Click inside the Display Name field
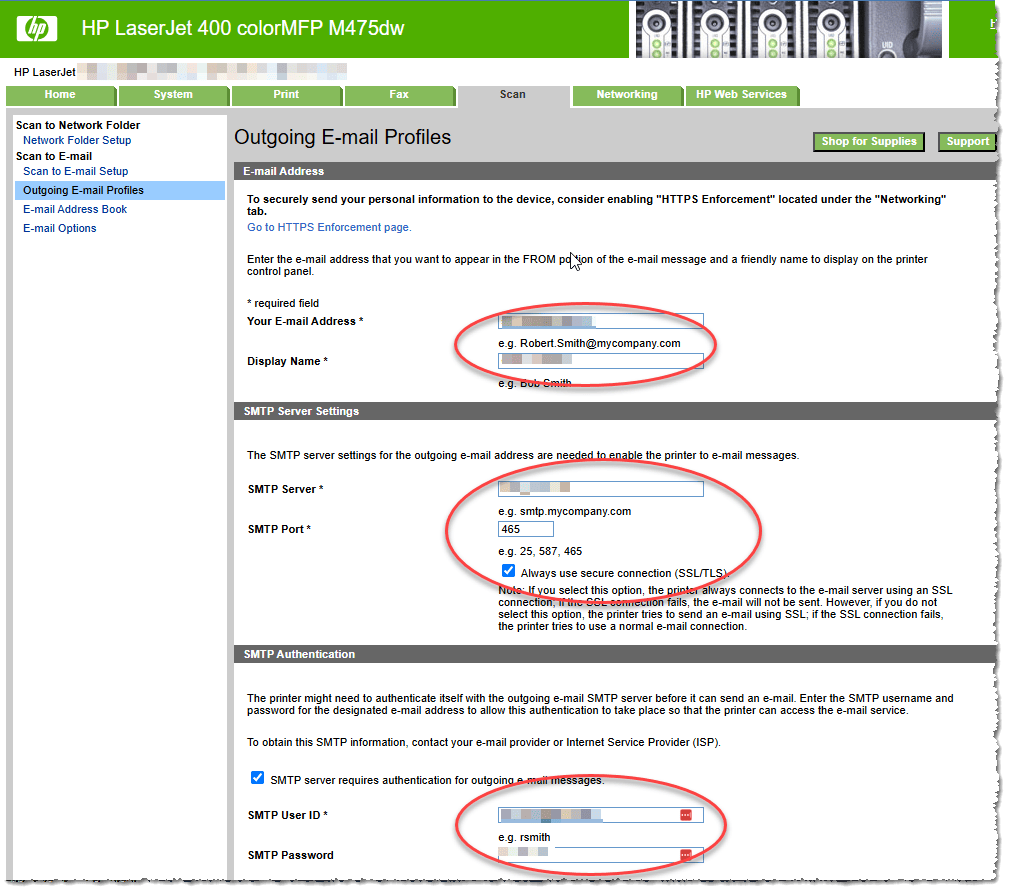The image size is (1009, 893). [600, 361]
